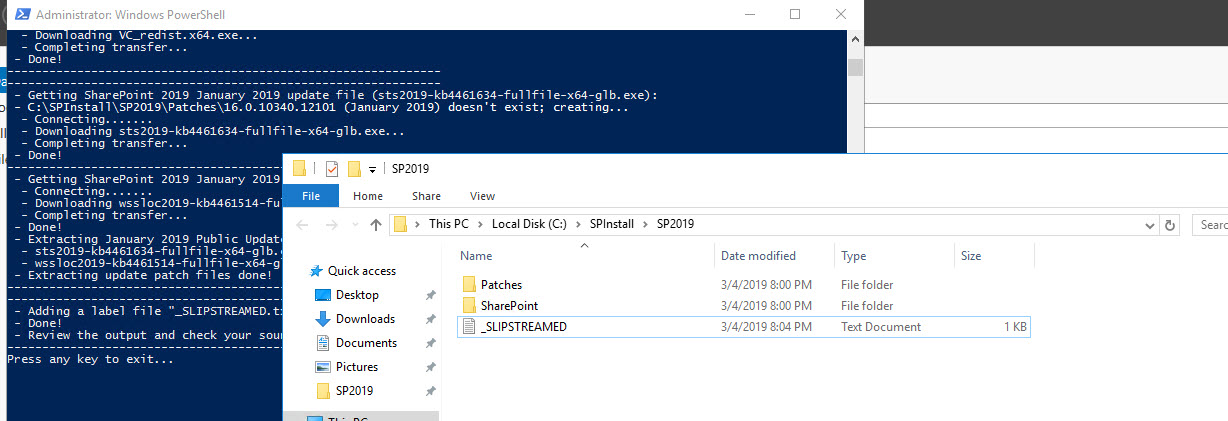This screenshot has height=421, width=1228.
Task: Switch to the View ribbon tab
Action: [482, 196]
